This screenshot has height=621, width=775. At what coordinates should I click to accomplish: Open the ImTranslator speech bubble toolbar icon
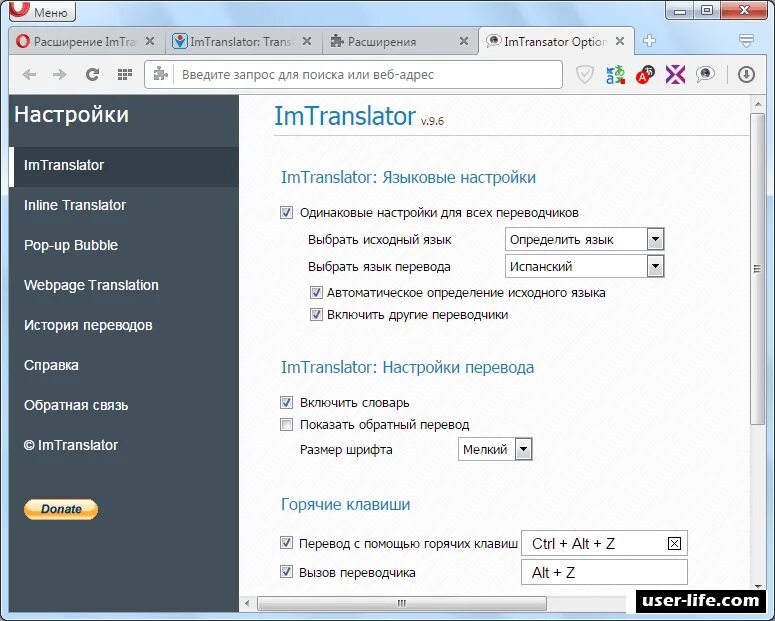[705, 75]
